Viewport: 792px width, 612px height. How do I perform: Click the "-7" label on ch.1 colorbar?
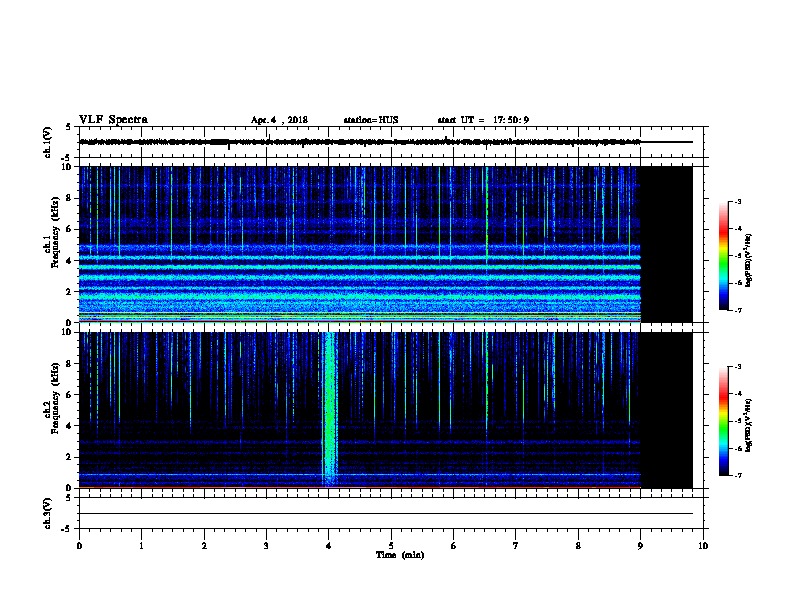(x=737, y=310)
